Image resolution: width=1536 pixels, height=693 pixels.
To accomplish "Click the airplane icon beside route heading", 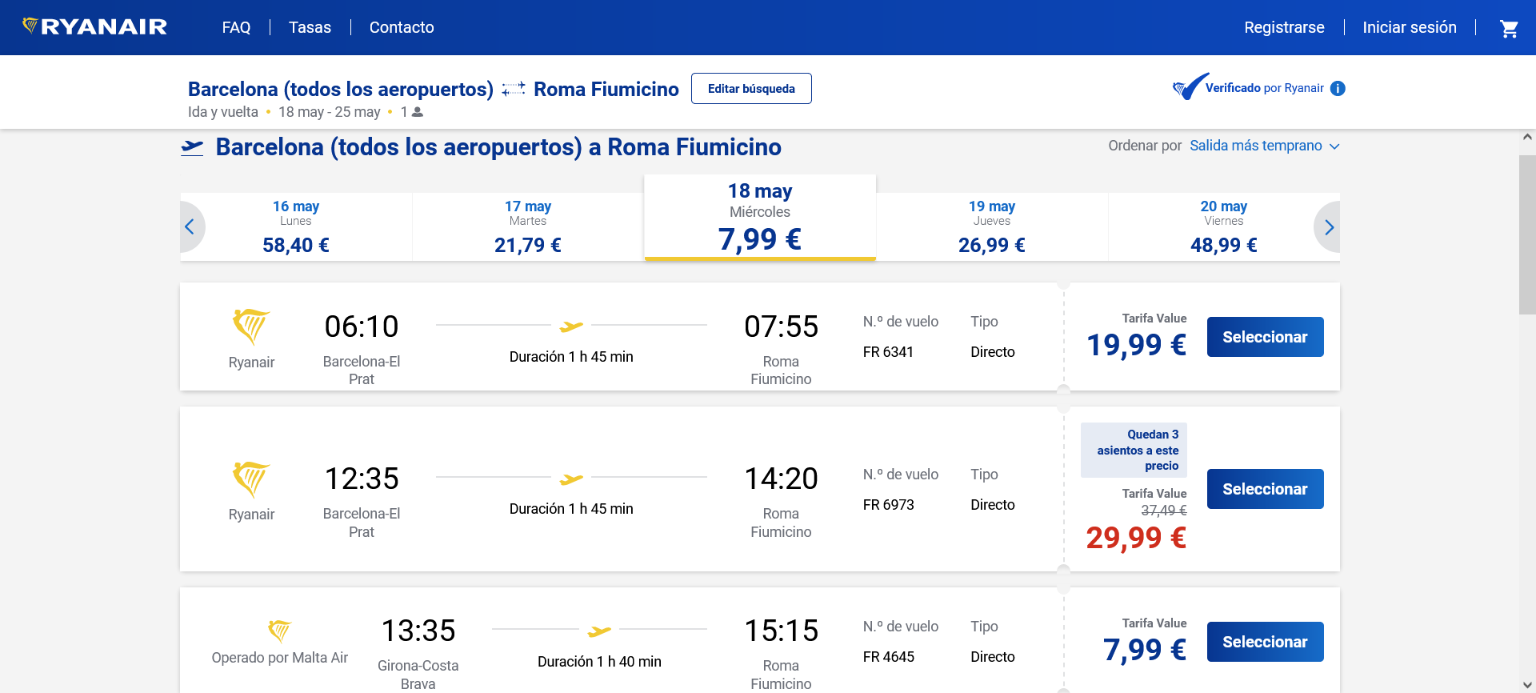I will [192, 148].
